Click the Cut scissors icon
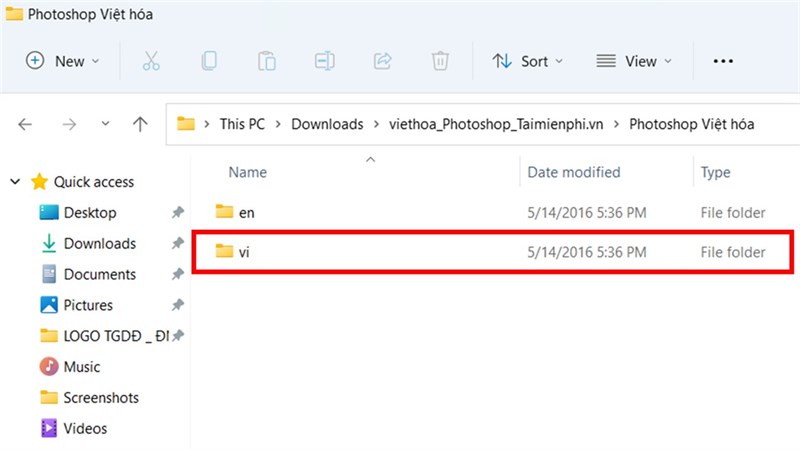Viewport: 800px width, 450px height. coord(151,61)
